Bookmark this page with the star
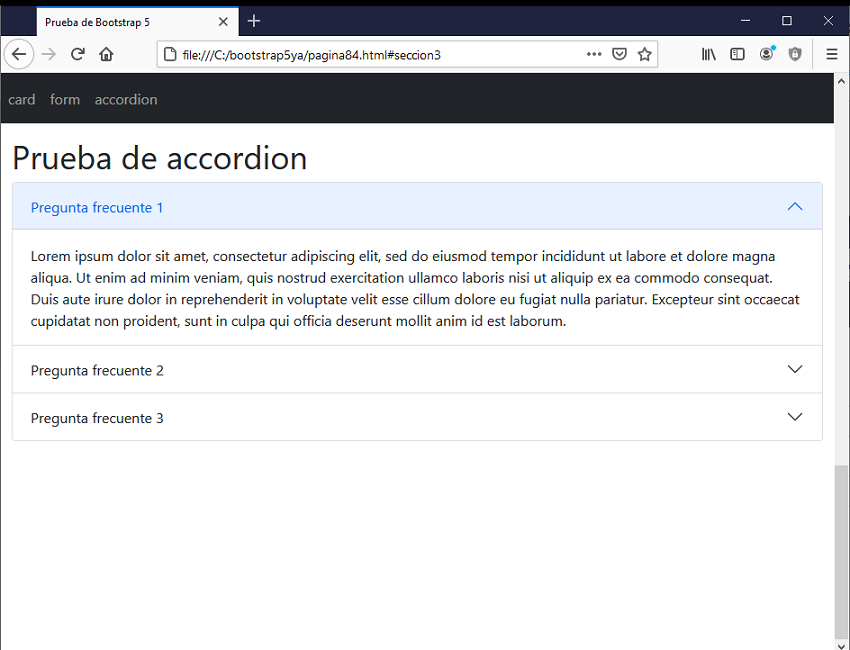This screenshot has width=850, height=650. 644,54
